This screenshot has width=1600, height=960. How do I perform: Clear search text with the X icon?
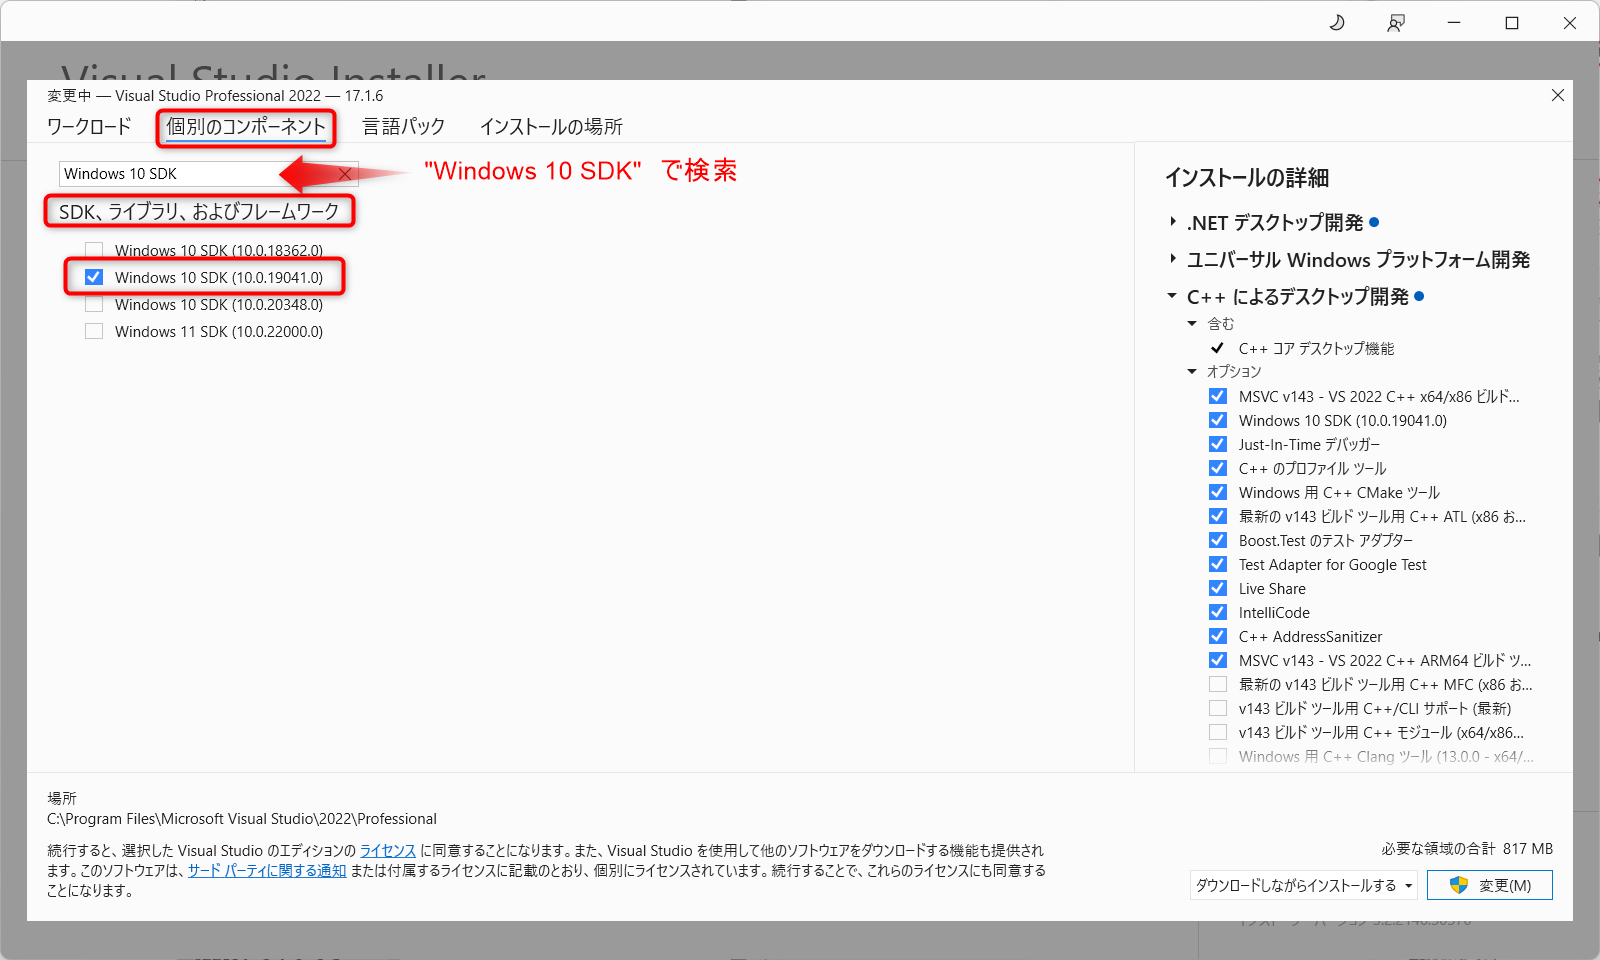point(345,174)
